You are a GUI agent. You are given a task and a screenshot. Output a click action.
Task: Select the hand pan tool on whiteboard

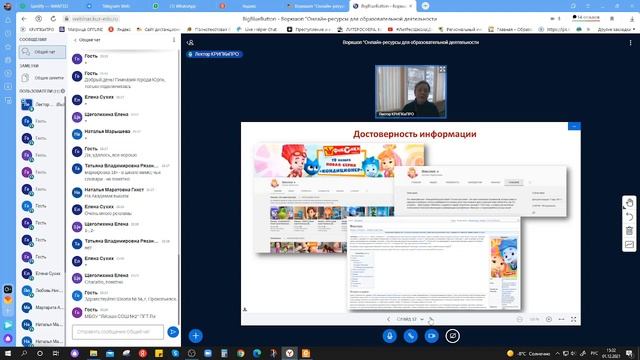(x=629, y=203)
